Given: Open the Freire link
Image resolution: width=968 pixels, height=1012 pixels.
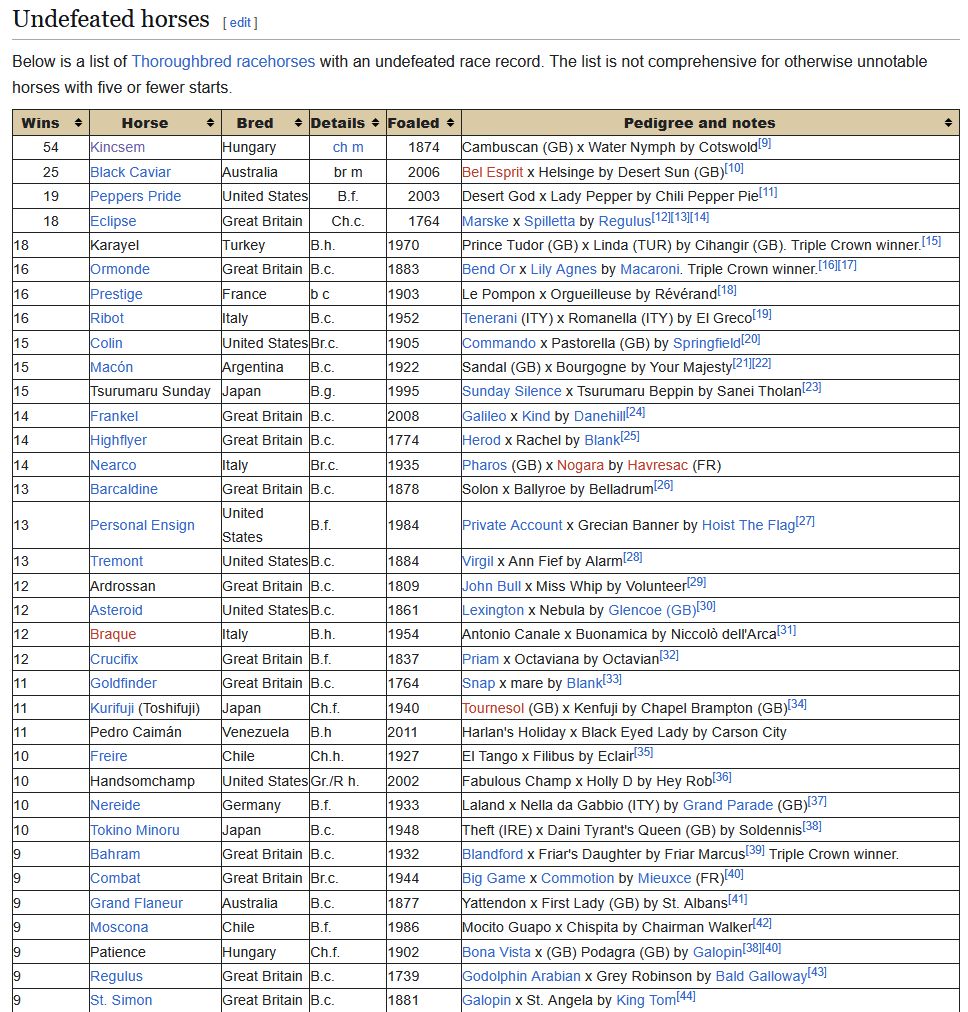Looking at the screenshot, I should coord(109,756).
